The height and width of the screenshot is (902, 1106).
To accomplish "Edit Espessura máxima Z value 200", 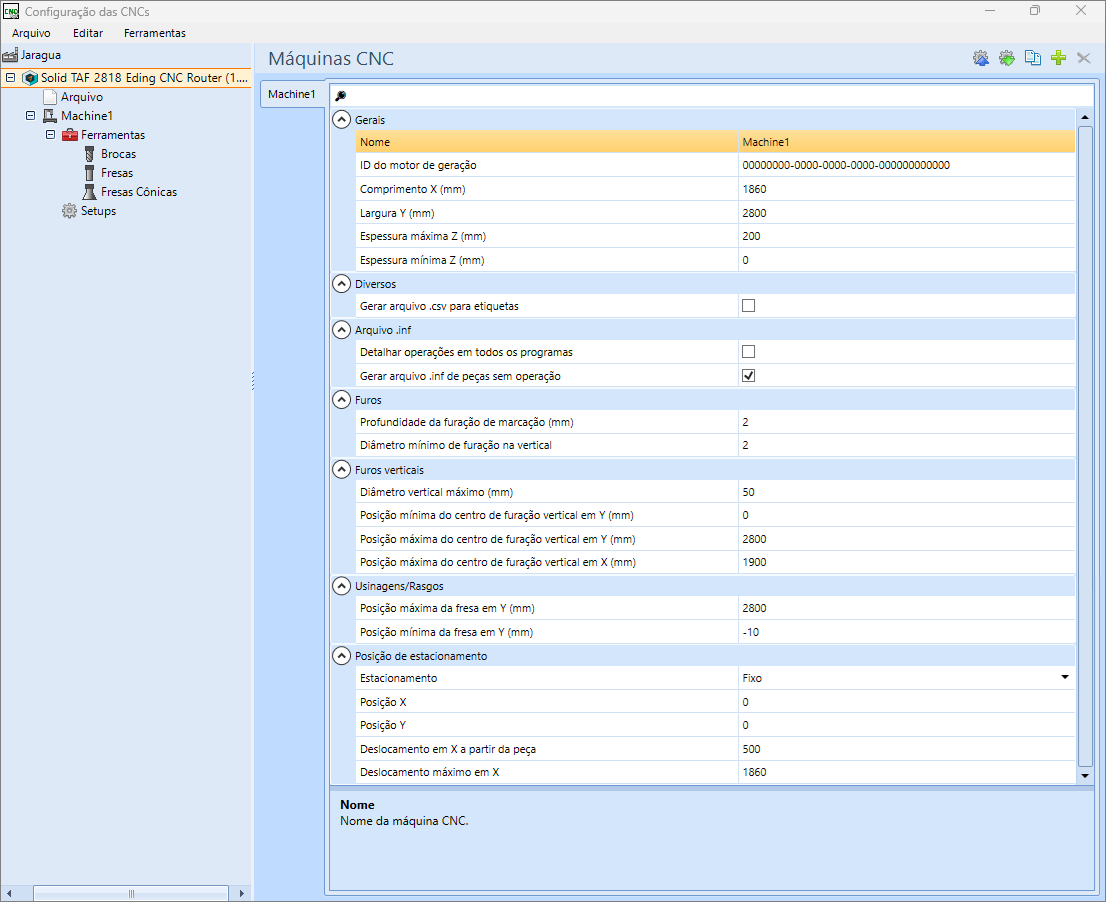I will (906, 236).
